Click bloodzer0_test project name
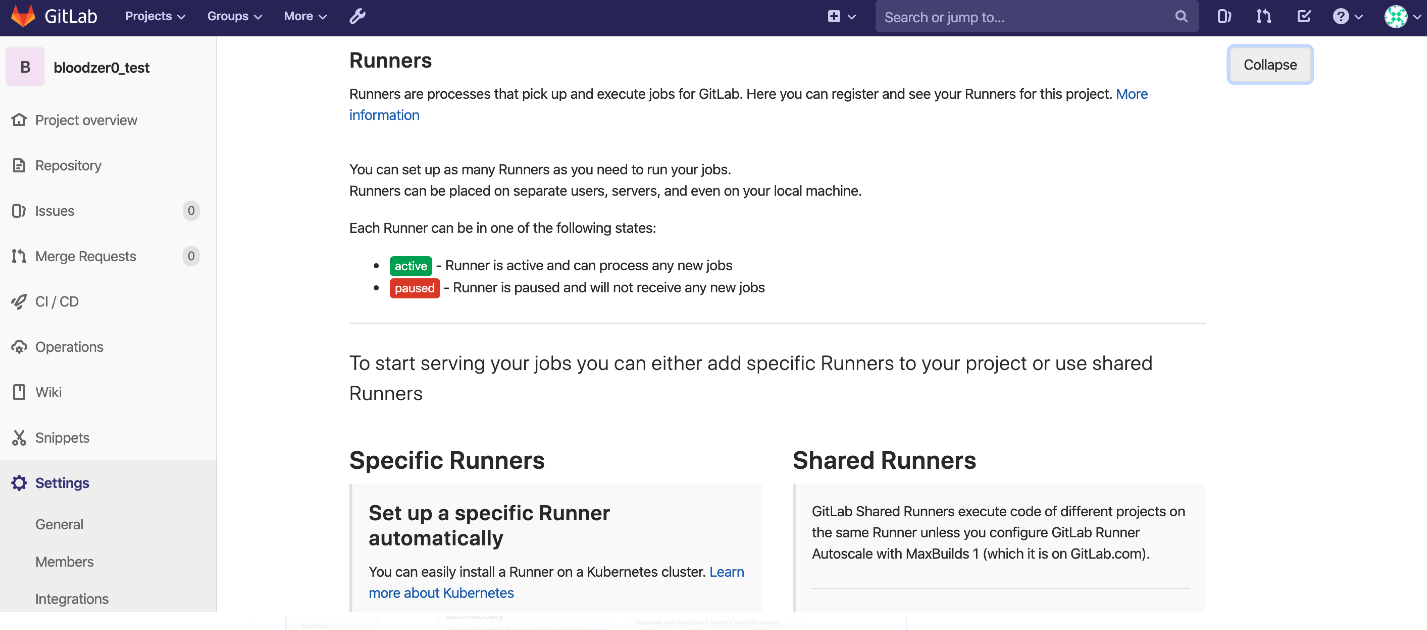1427x630 pixels. tap(102, 68)
